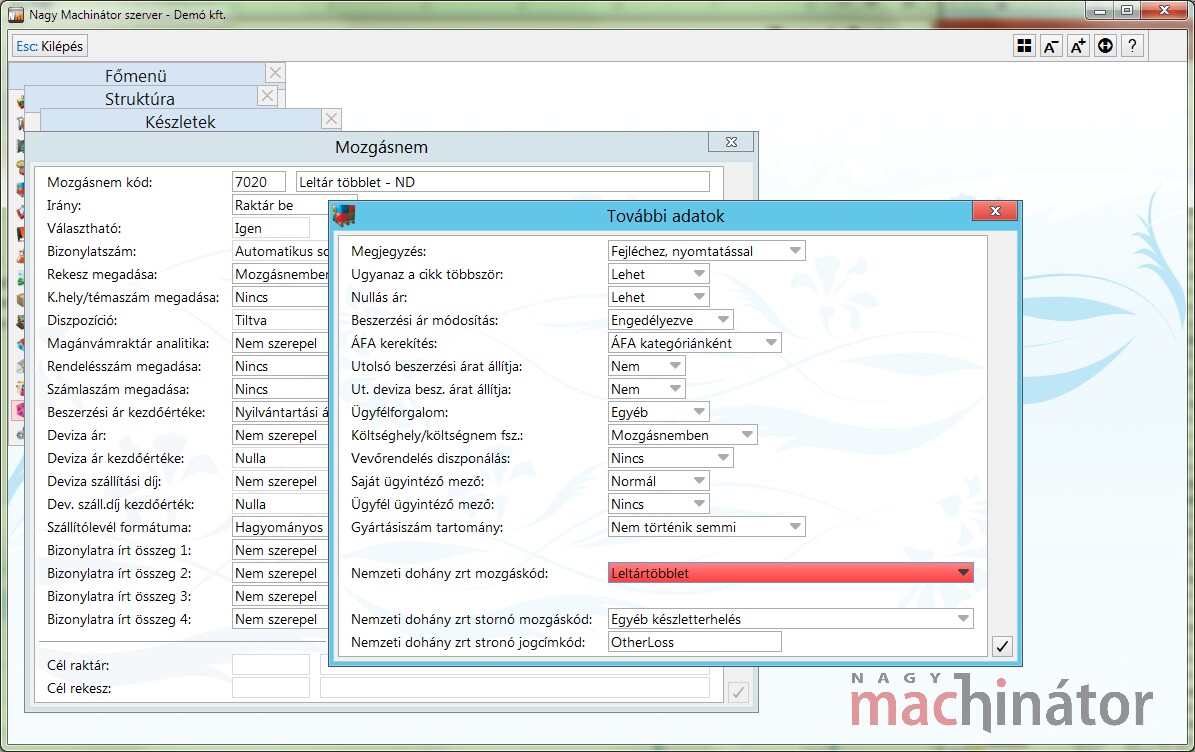
Task: Click Szállítólevél formátuma field Hagyományos
Action: 280,527
